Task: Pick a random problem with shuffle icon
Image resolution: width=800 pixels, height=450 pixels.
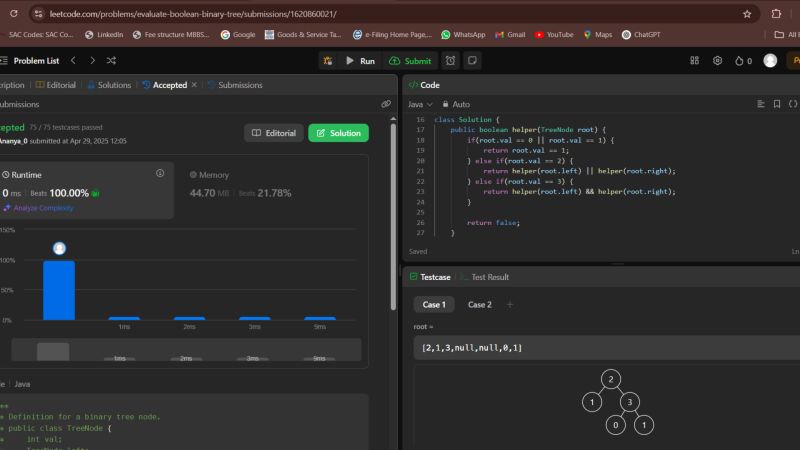Action: pos(111,60)
